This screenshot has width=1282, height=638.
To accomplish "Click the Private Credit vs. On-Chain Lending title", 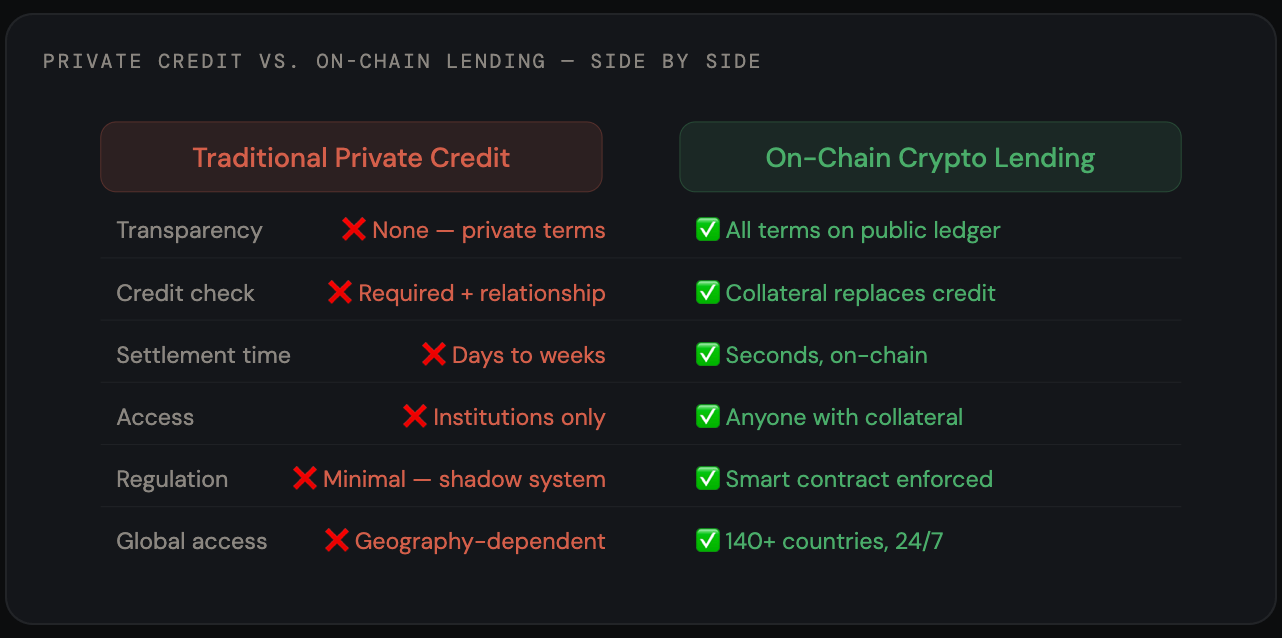I will [x=402, y=61].
